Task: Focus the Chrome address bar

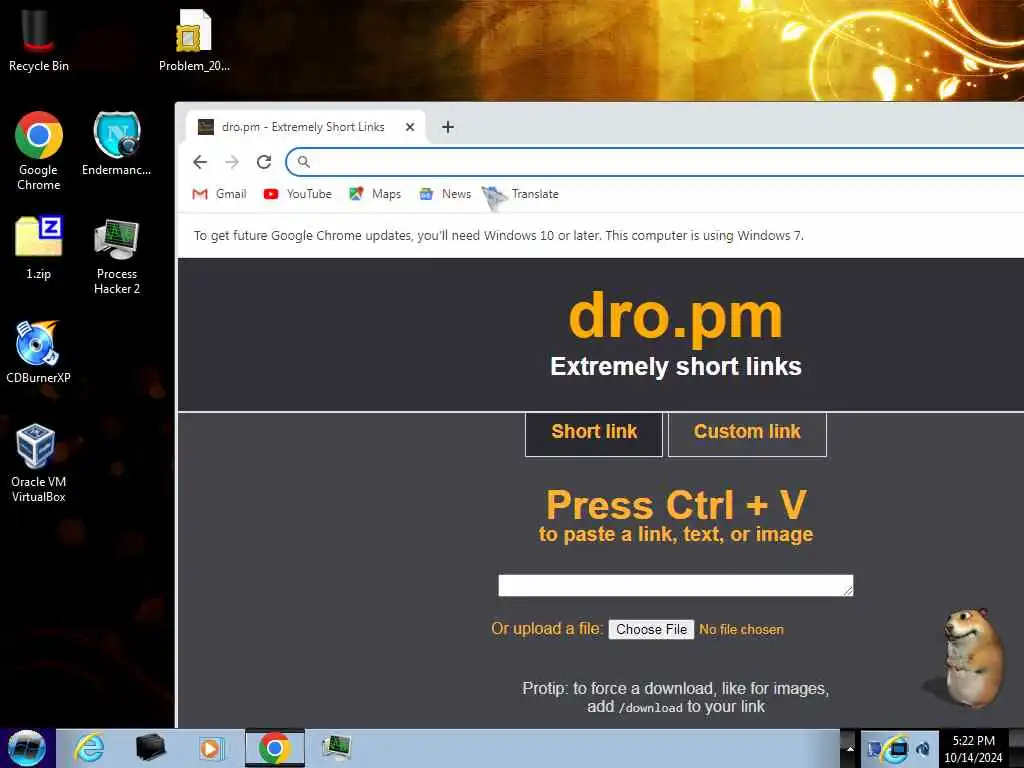Action: (x=656, y=162)
